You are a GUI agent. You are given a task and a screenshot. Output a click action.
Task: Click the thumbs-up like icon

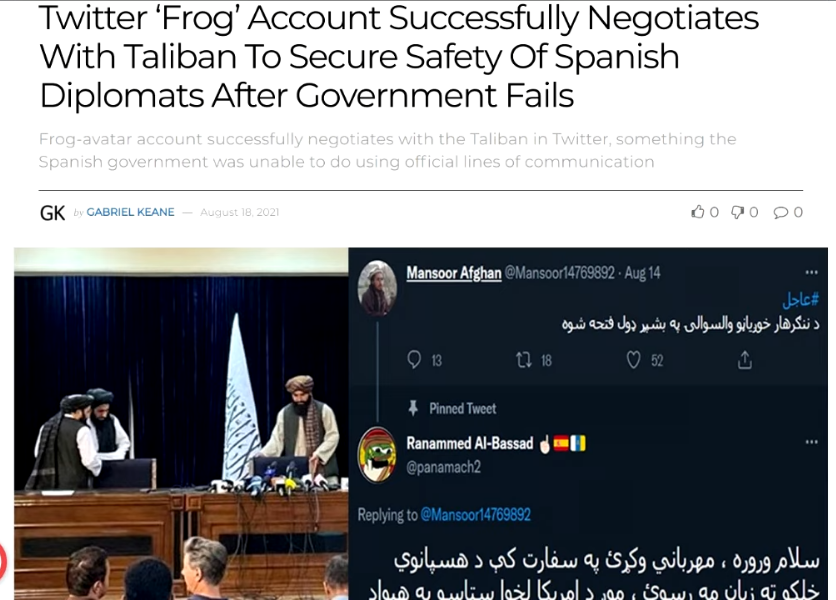coord(697,212)
